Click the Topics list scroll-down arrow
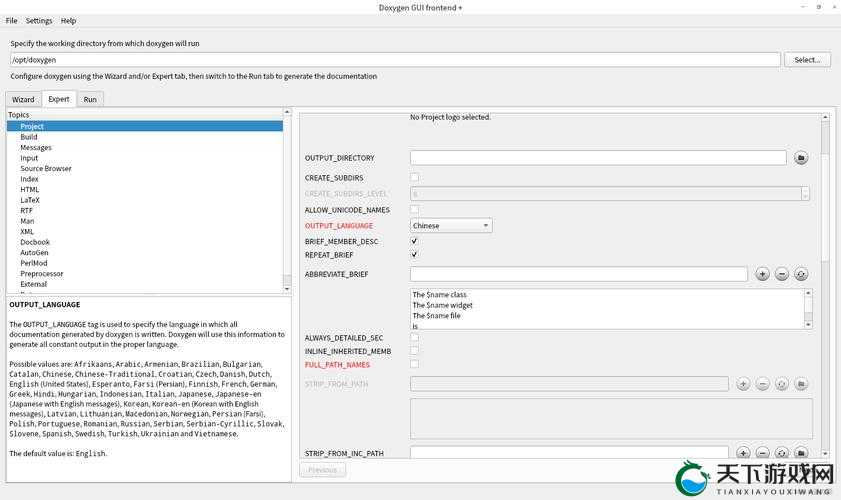Image resolution: width=841 pixels, height=500 pixels. 287,289
